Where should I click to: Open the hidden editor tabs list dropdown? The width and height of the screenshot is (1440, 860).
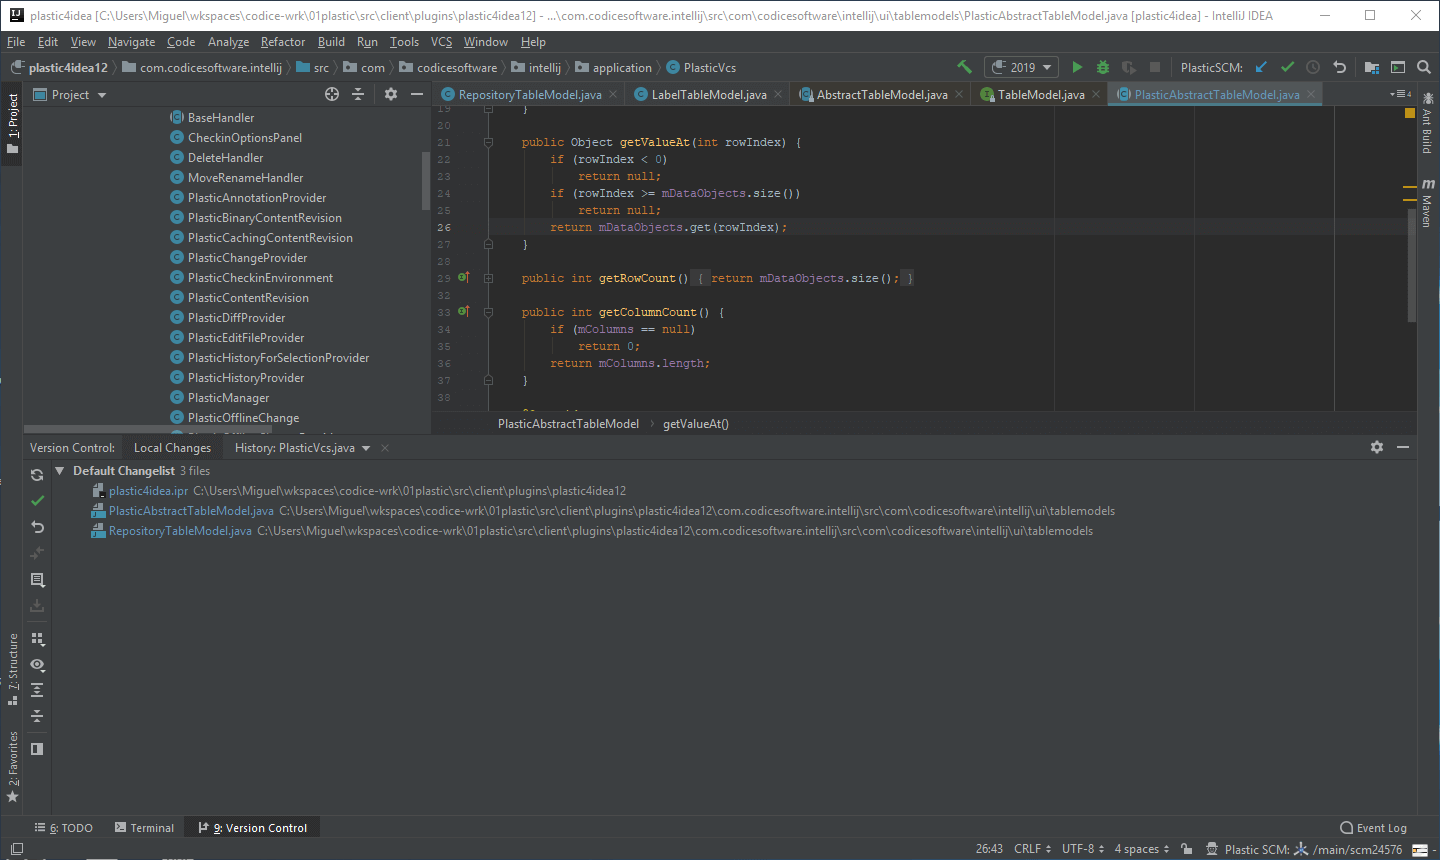click(x=1400, y=94)
